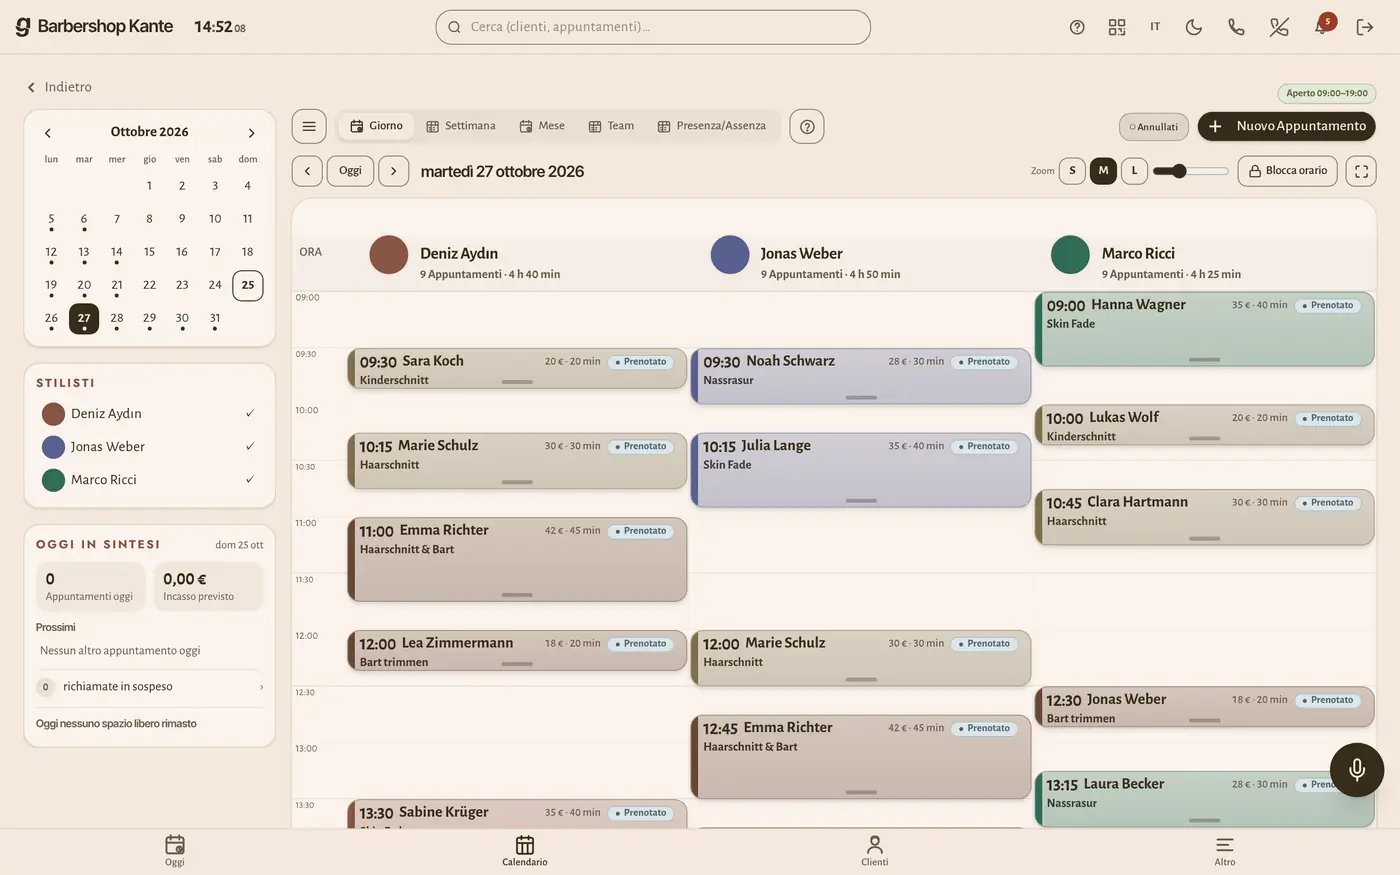Click Deniz Aydın color avatar in header
1400x875 pixels.
click(388, 255)
